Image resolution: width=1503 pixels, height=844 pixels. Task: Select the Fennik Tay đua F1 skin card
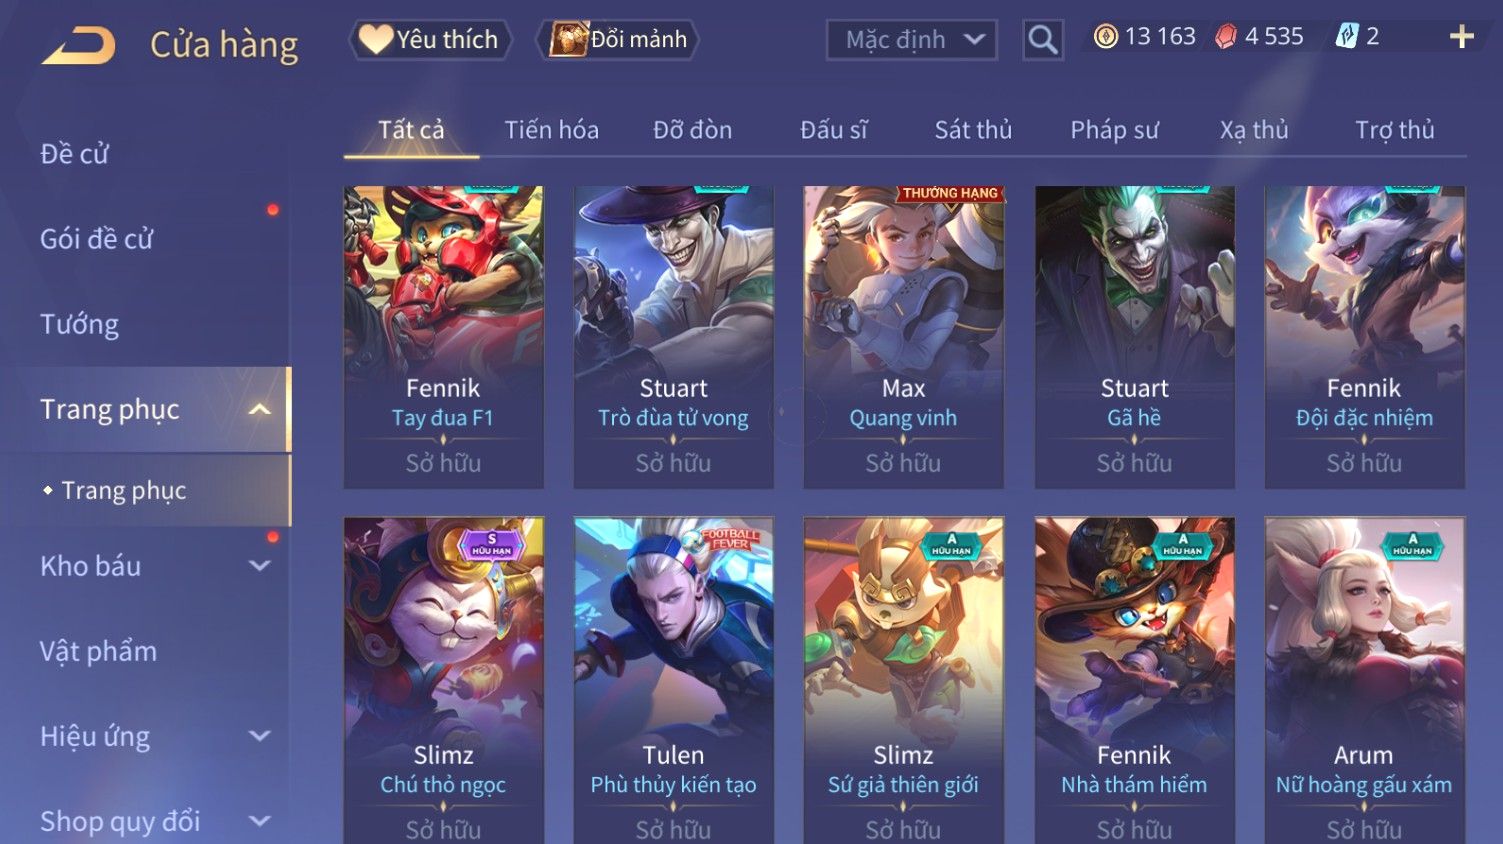pos(443,336)
